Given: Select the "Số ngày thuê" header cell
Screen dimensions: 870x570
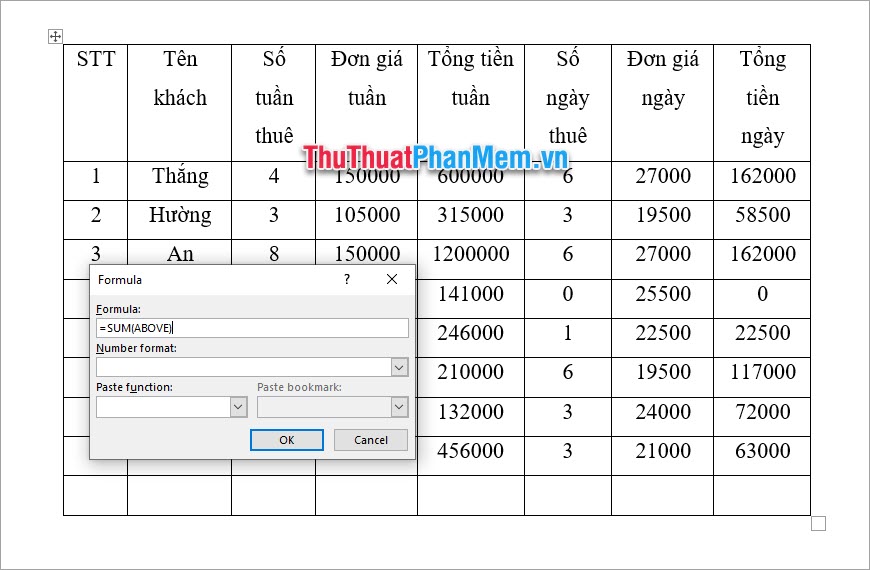Looking at the screenshot, I should (568, 103).
